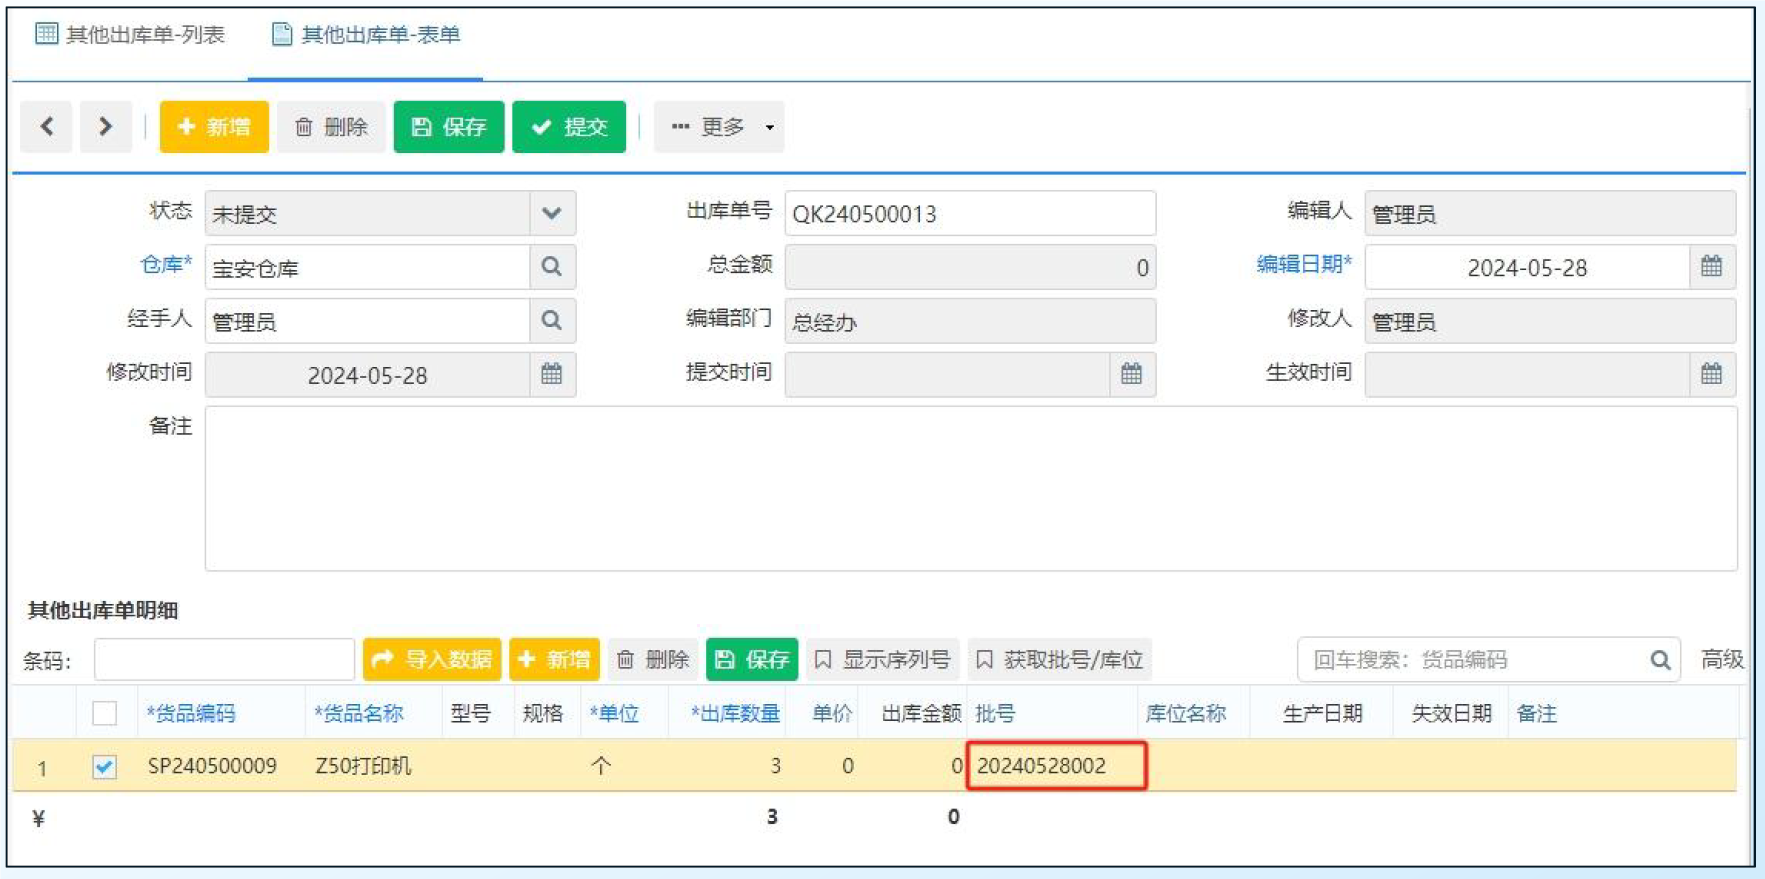Click into the 条码 input field

pyautogui.click(x=224, y=660)
